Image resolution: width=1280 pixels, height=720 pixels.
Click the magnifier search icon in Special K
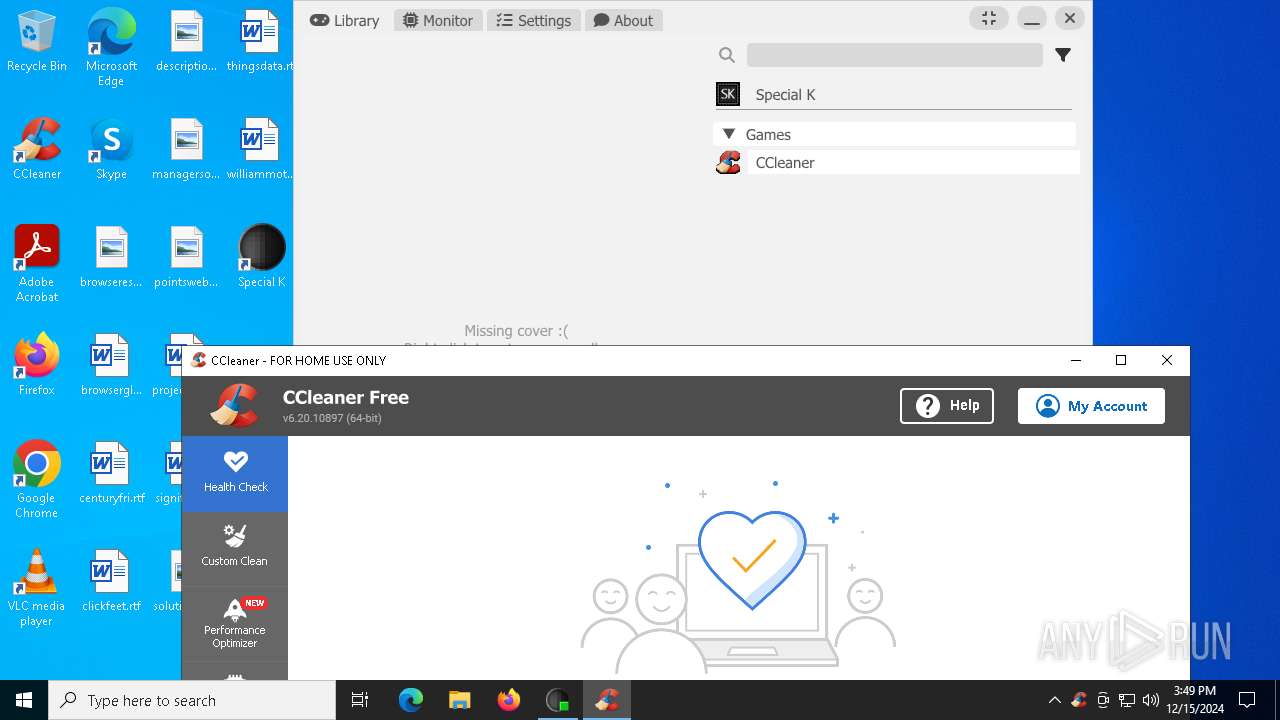point(727,55)
